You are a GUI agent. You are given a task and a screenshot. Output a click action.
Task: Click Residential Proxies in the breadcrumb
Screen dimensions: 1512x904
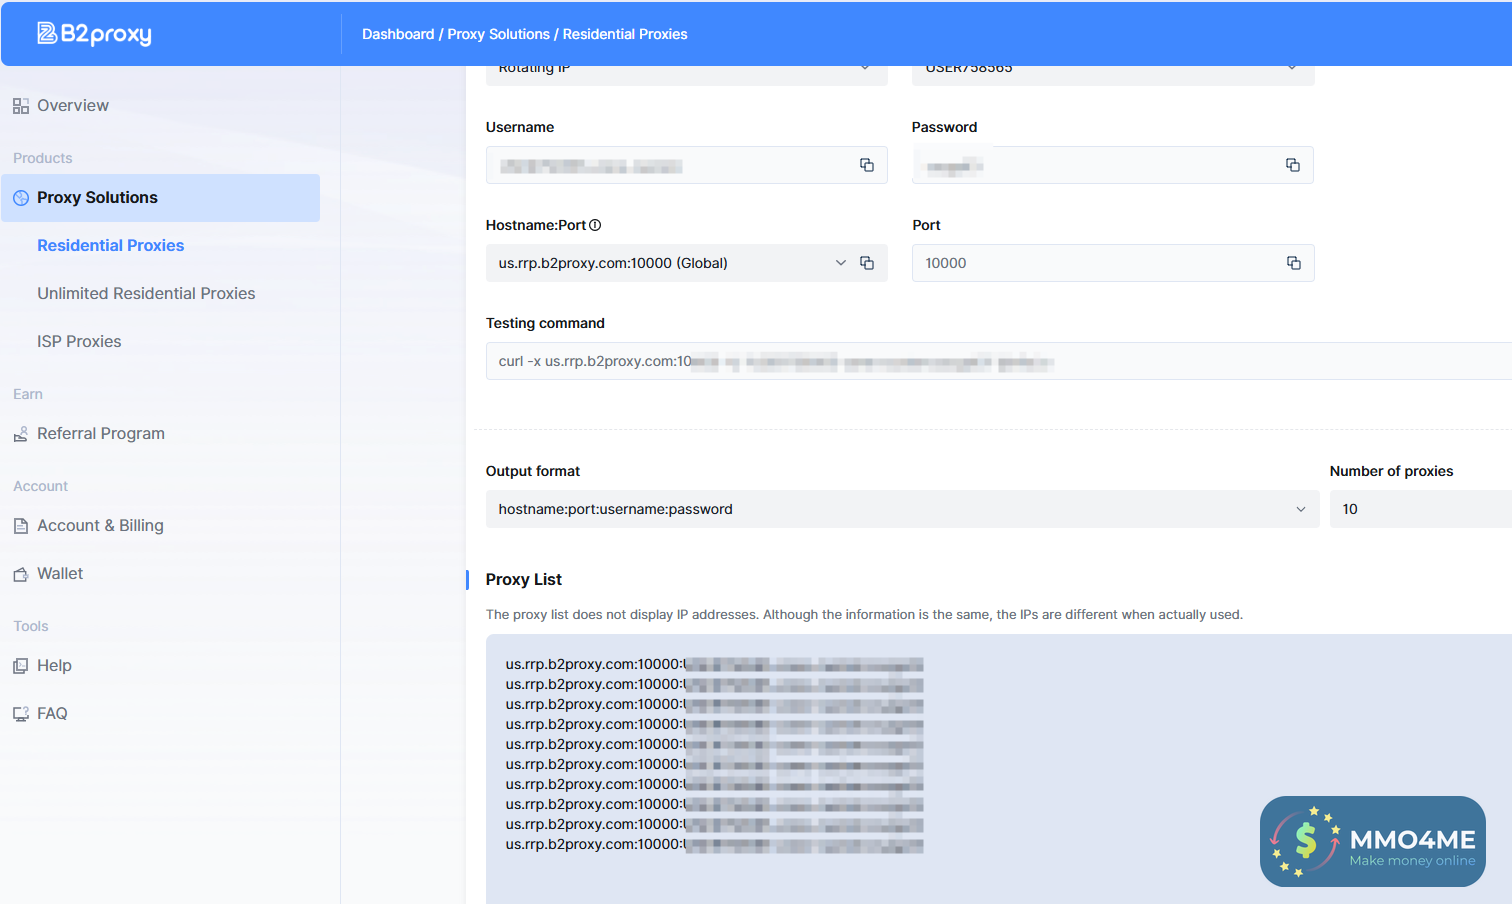(x=625, y=34)
